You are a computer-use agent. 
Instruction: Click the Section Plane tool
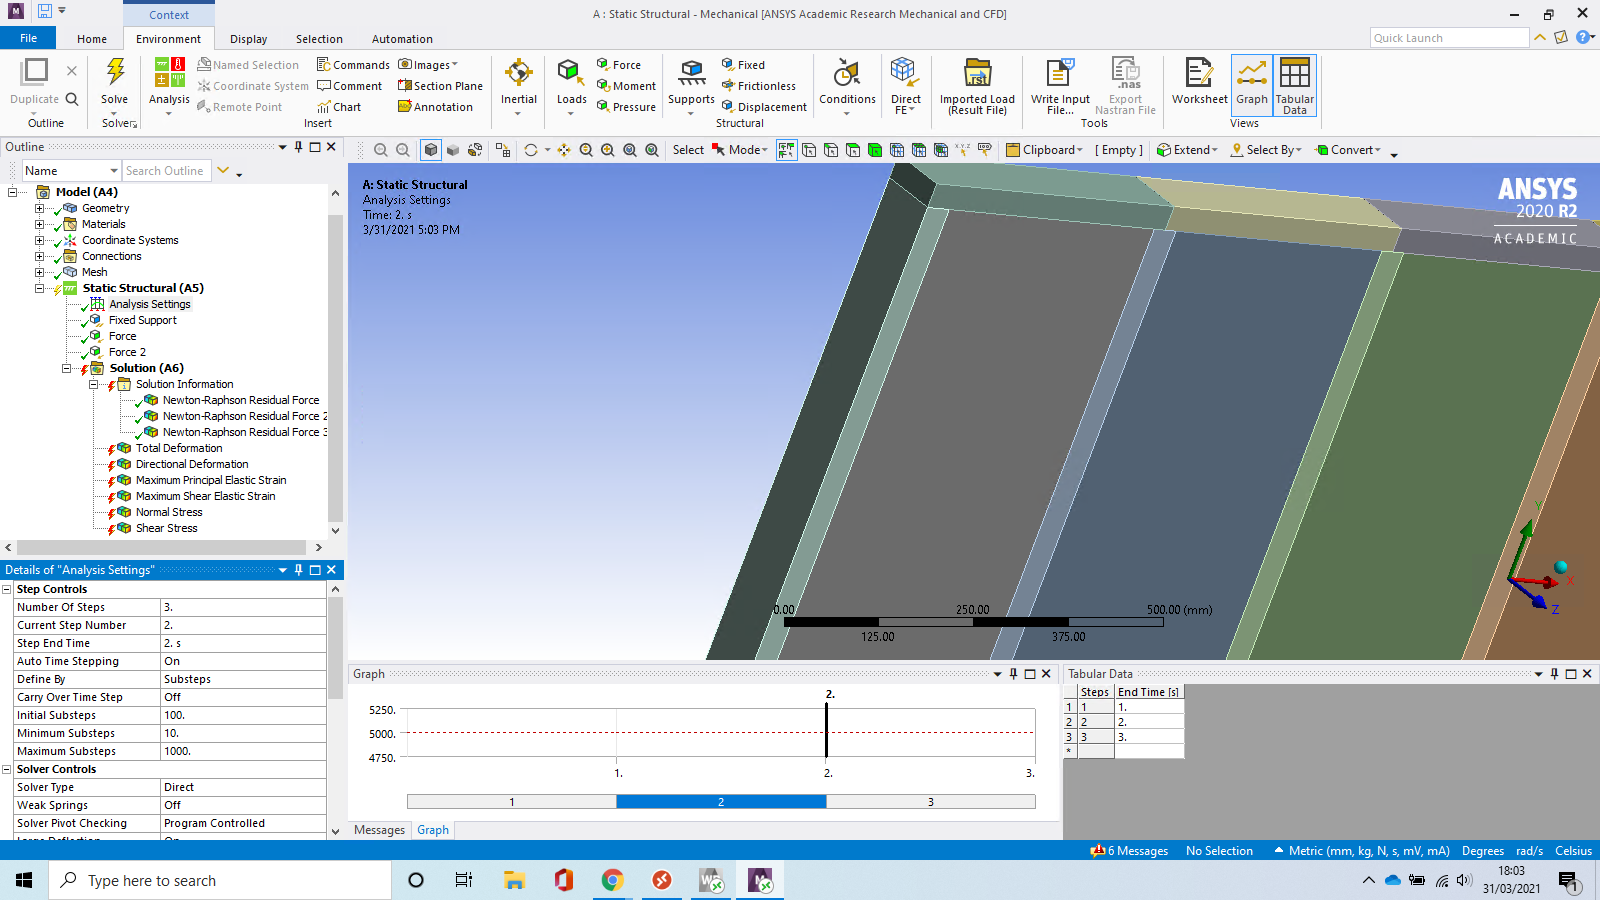click(440, 86)
